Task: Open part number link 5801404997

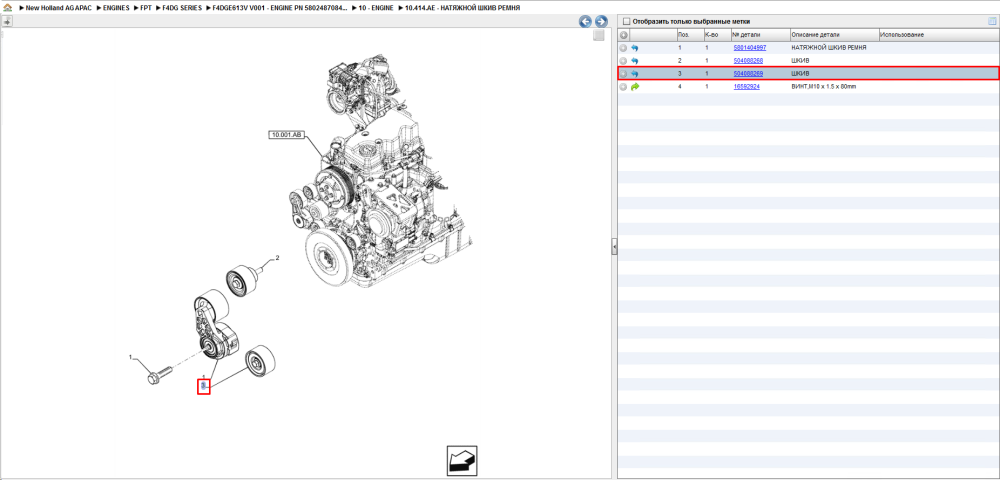Action: pyautogui.click(x=749, y=48)
